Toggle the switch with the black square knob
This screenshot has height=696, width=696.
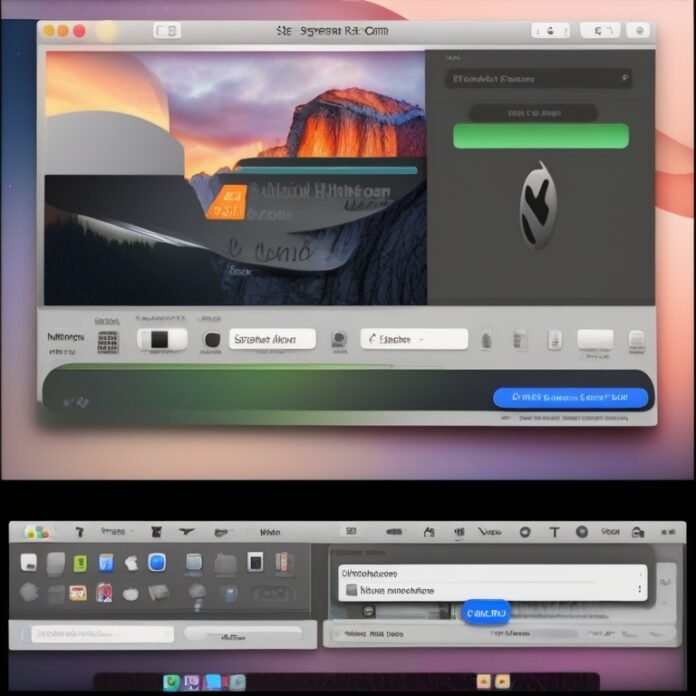(x=162, y=340)
